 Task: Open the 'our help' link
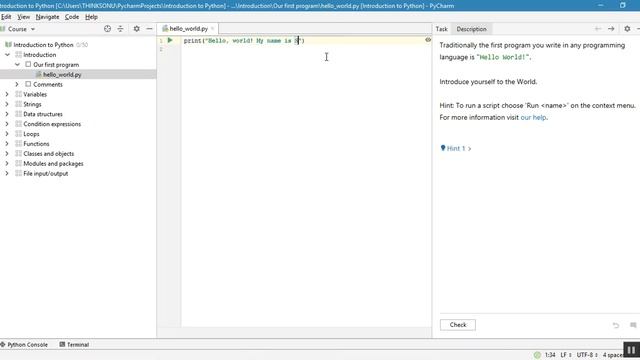coord(533,118)
